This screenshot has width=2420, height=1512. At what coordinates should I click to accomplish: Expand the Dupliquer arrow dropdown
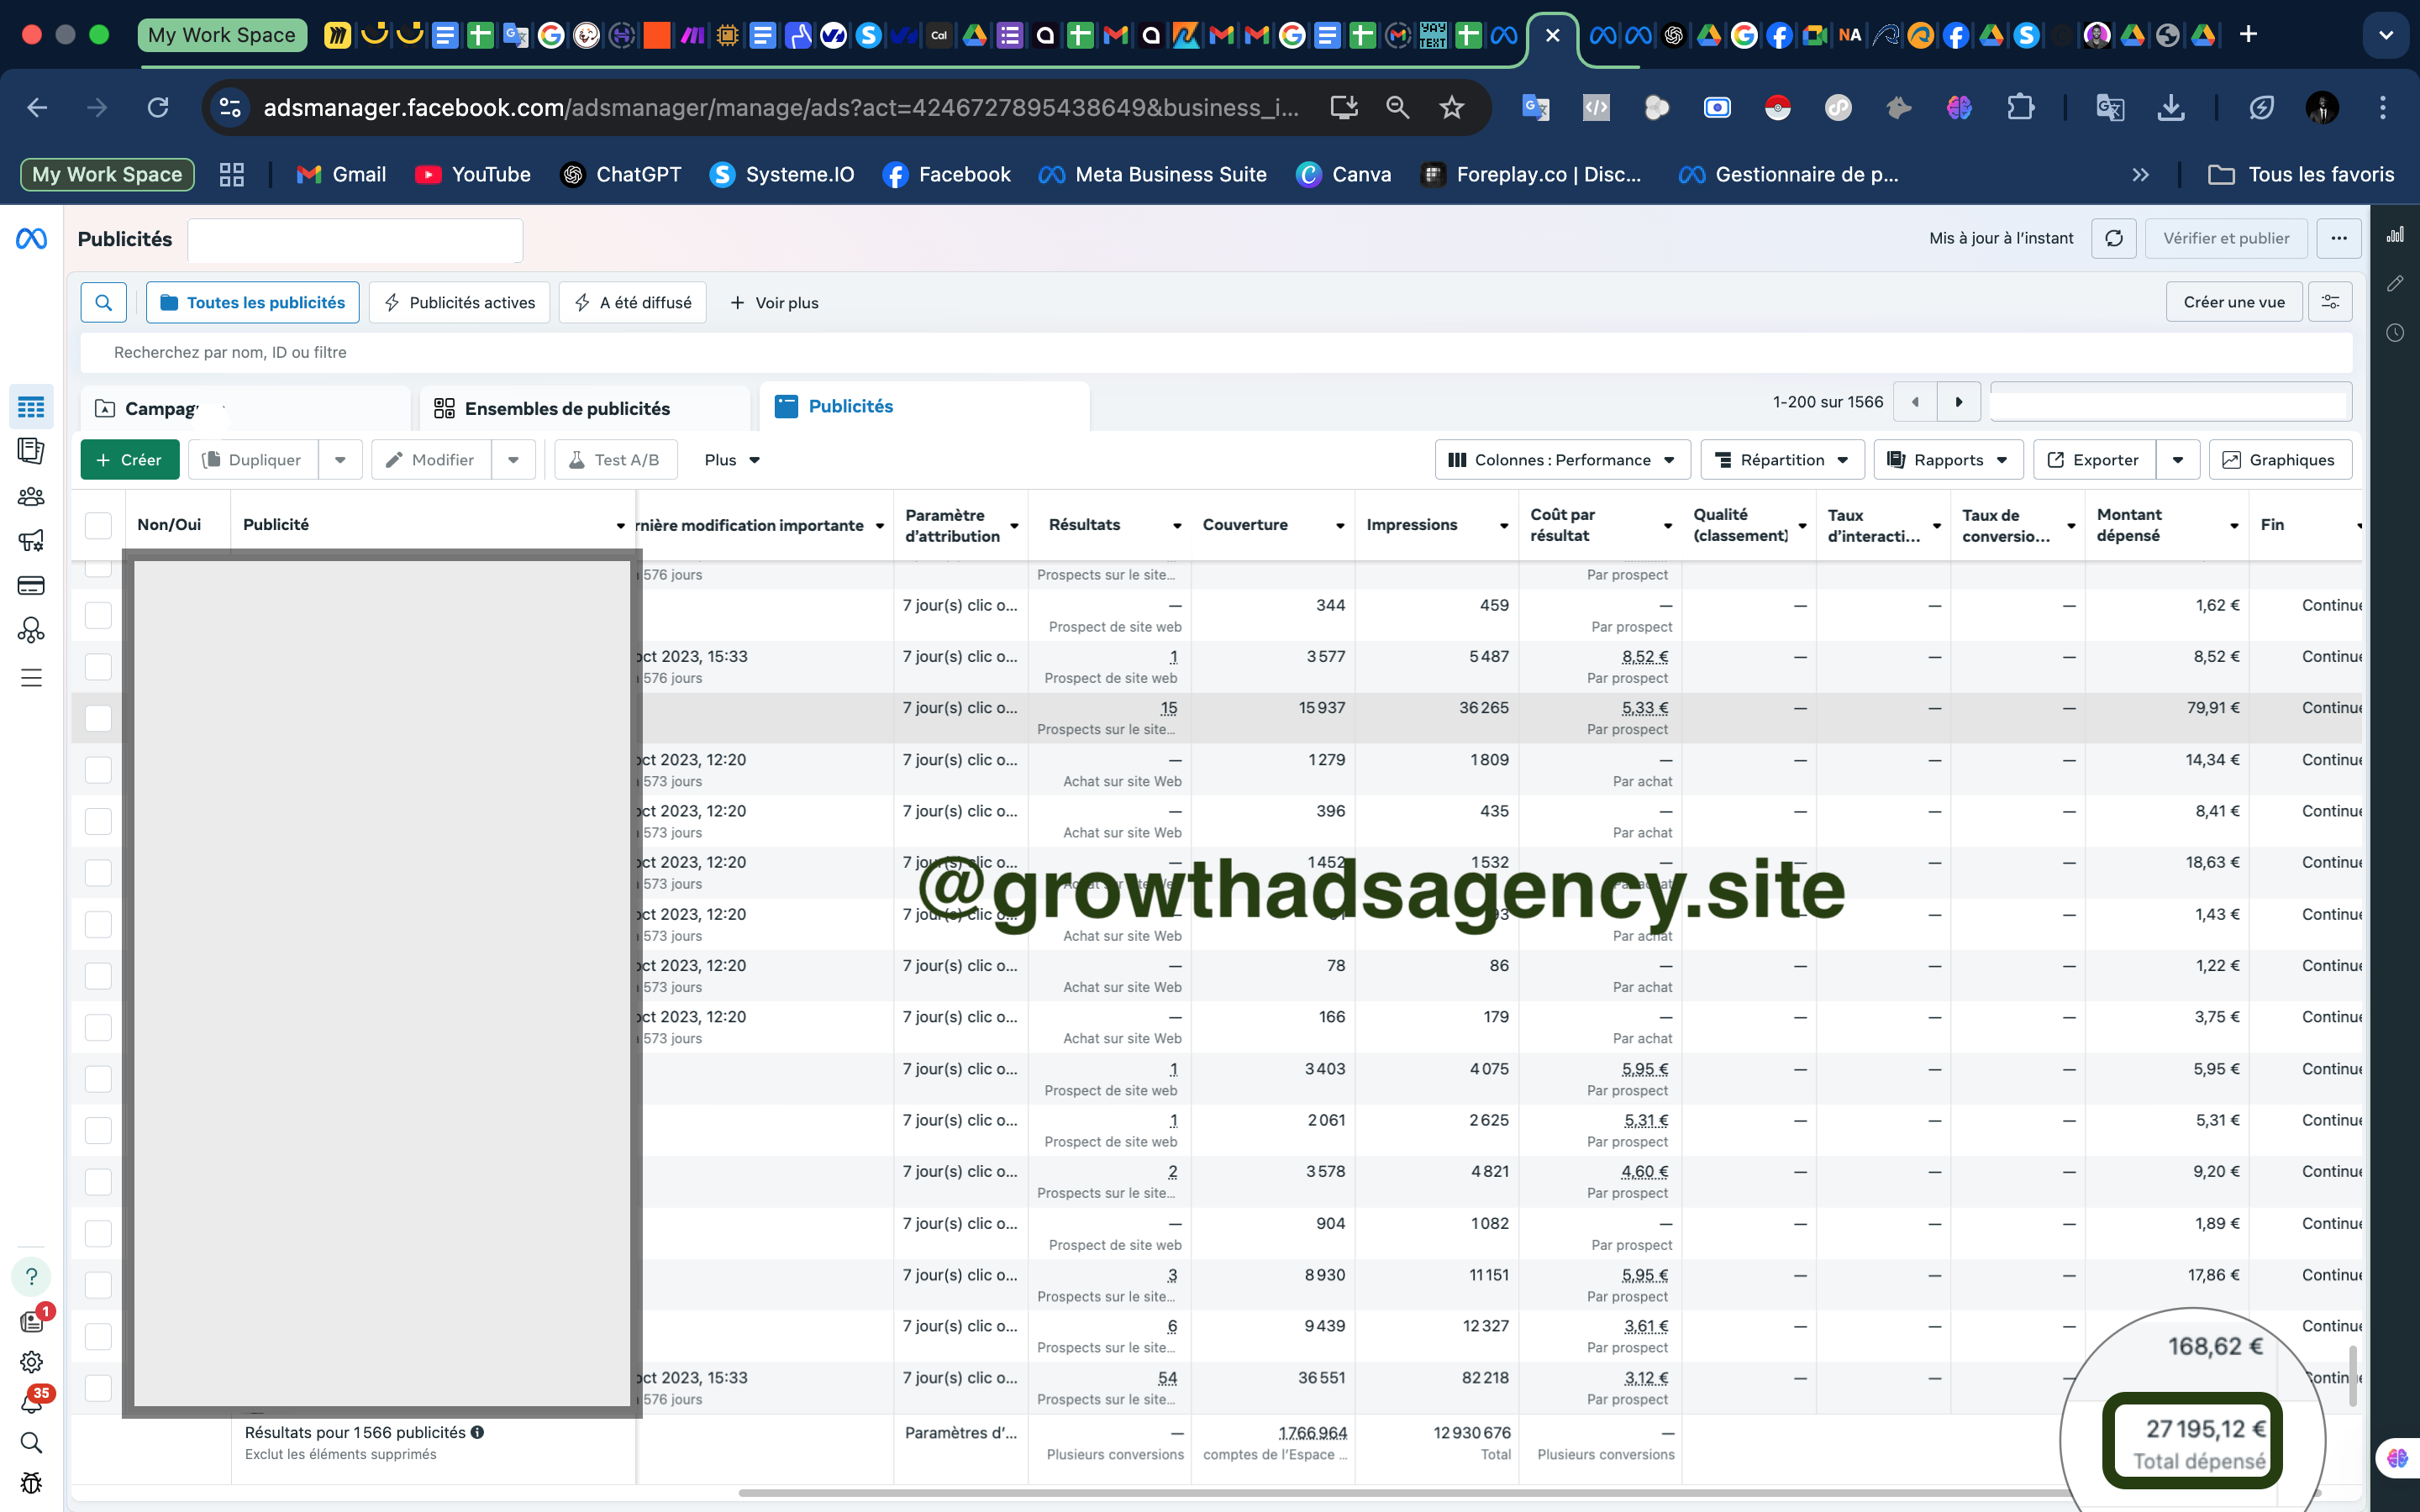tap(340, 459)
